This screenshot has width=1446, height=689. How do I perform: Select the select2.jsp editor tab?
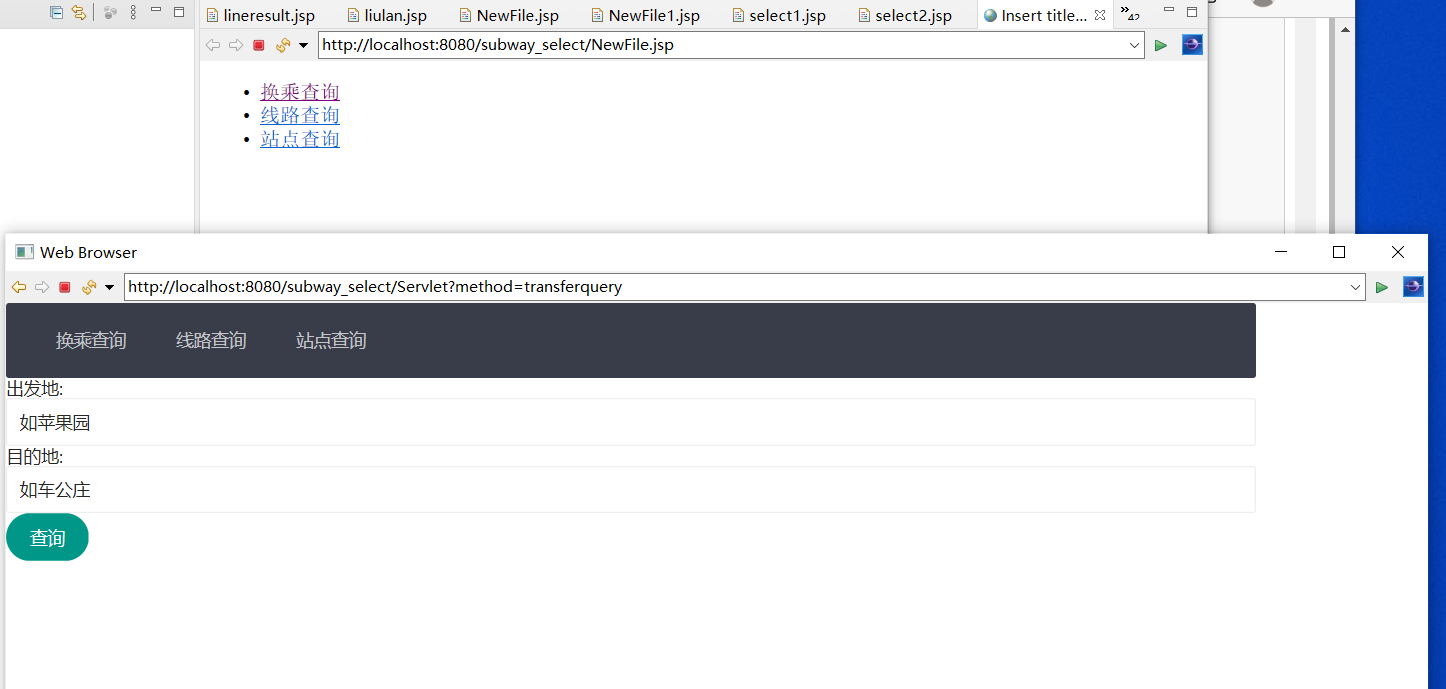[x=905, y=15]
